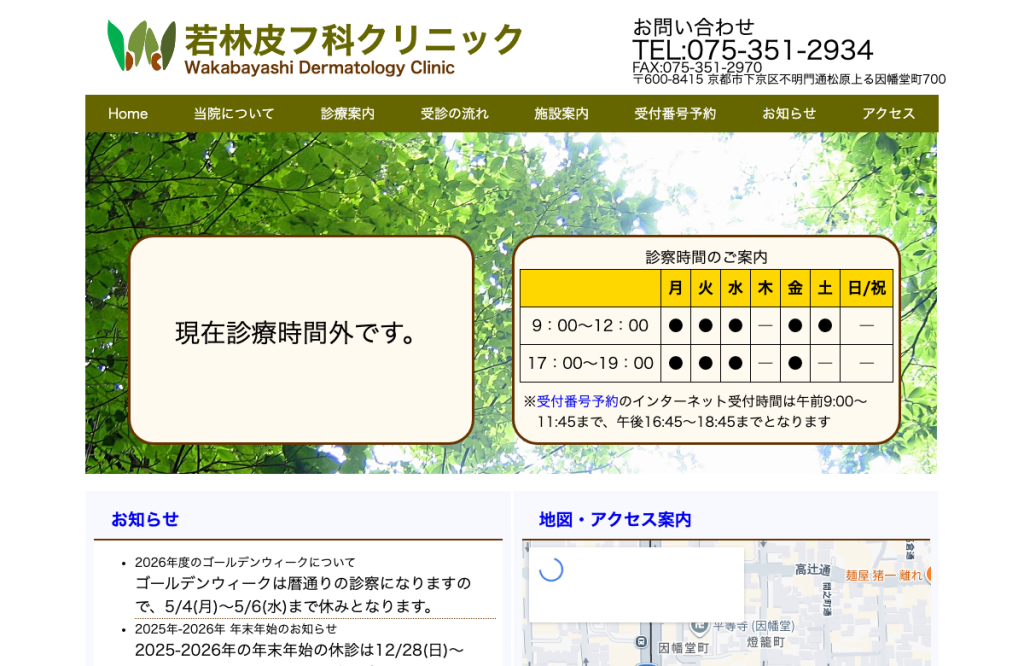Click お問い合わせ heading text
The height and width of the screenshot is (666, 1024).
point(694,27)
